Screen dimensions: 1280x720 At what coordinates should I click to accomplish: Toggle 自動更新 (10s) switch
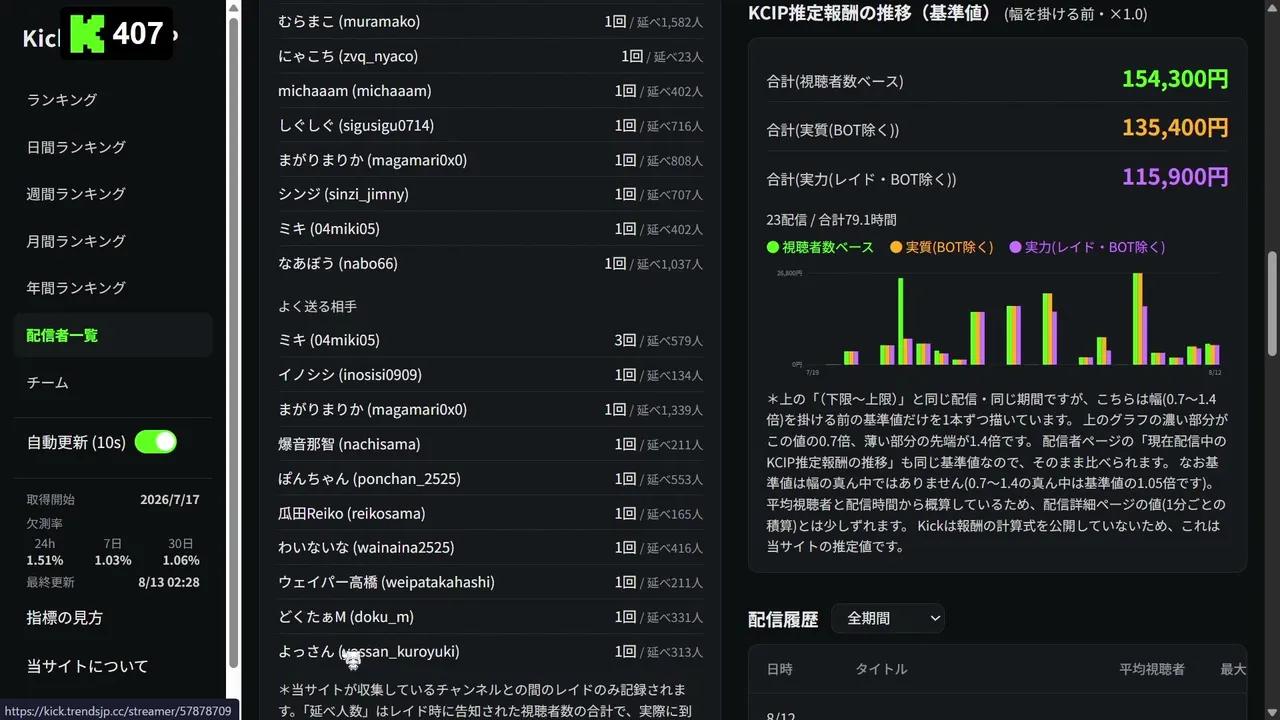[156, 442]
